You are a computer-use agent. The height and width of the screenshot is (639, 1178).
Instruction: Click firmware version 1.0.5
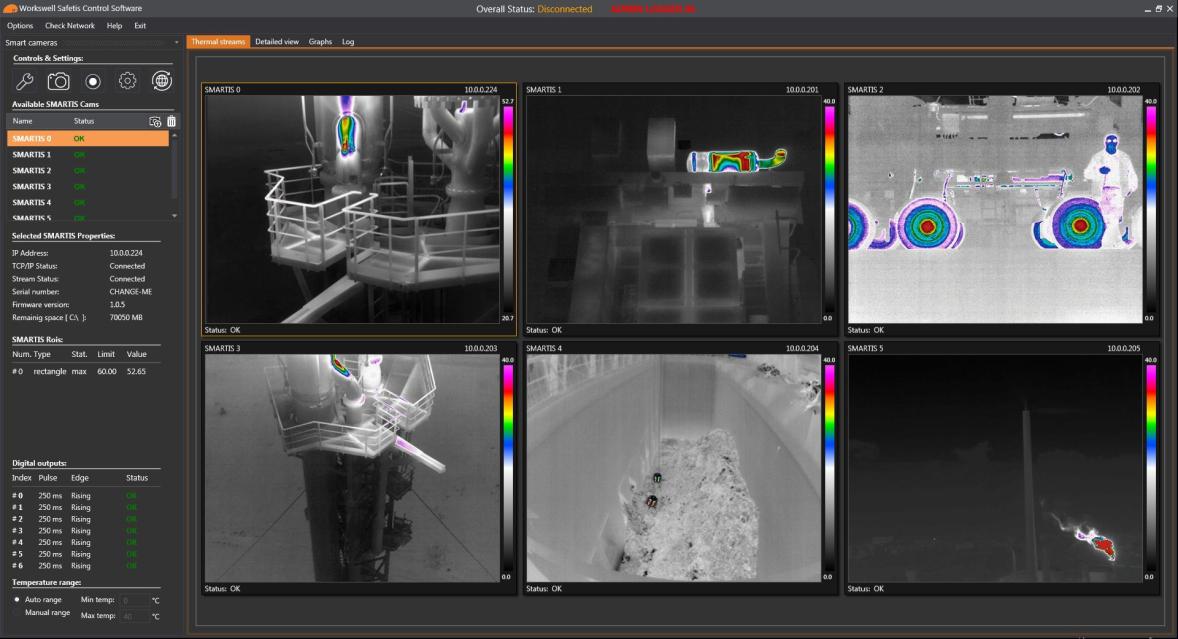point(117,305)
